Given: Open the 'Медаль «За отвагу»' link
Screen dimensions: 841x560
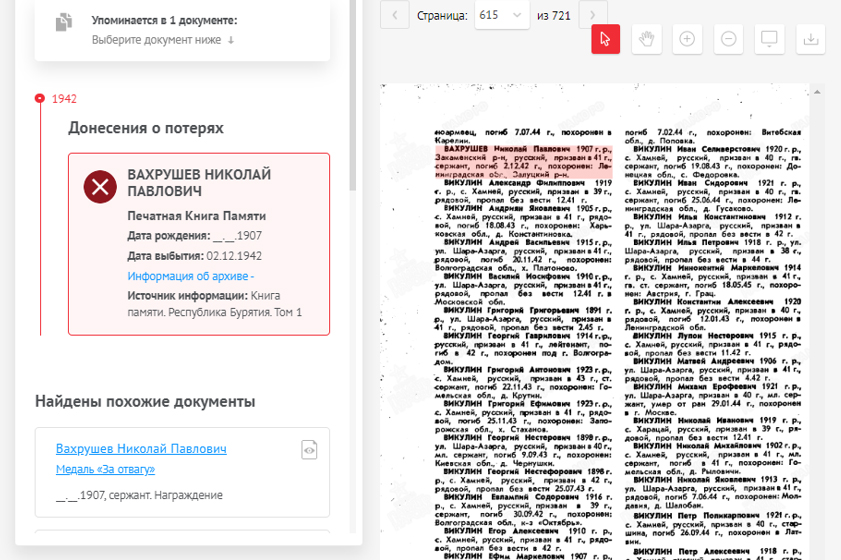Looking at the screenshot, I should [x=105, y=469].
